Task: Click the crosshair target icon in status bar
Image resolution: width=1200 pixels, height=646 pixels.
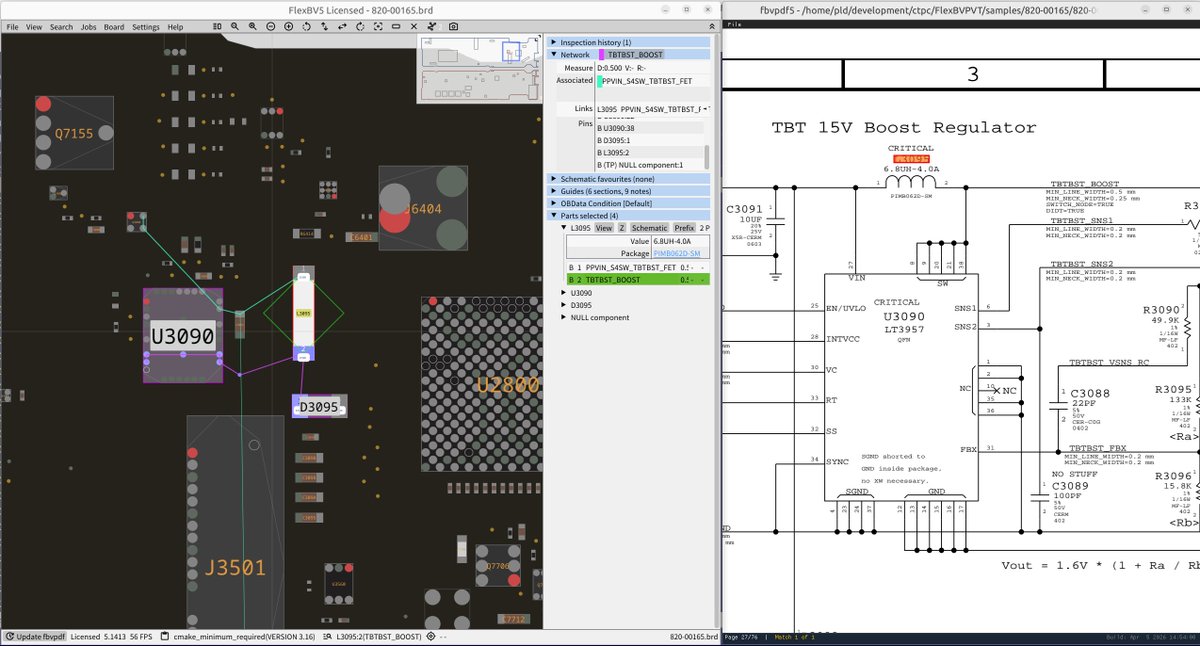Action: pyautogui.click(x=431, y=636)
